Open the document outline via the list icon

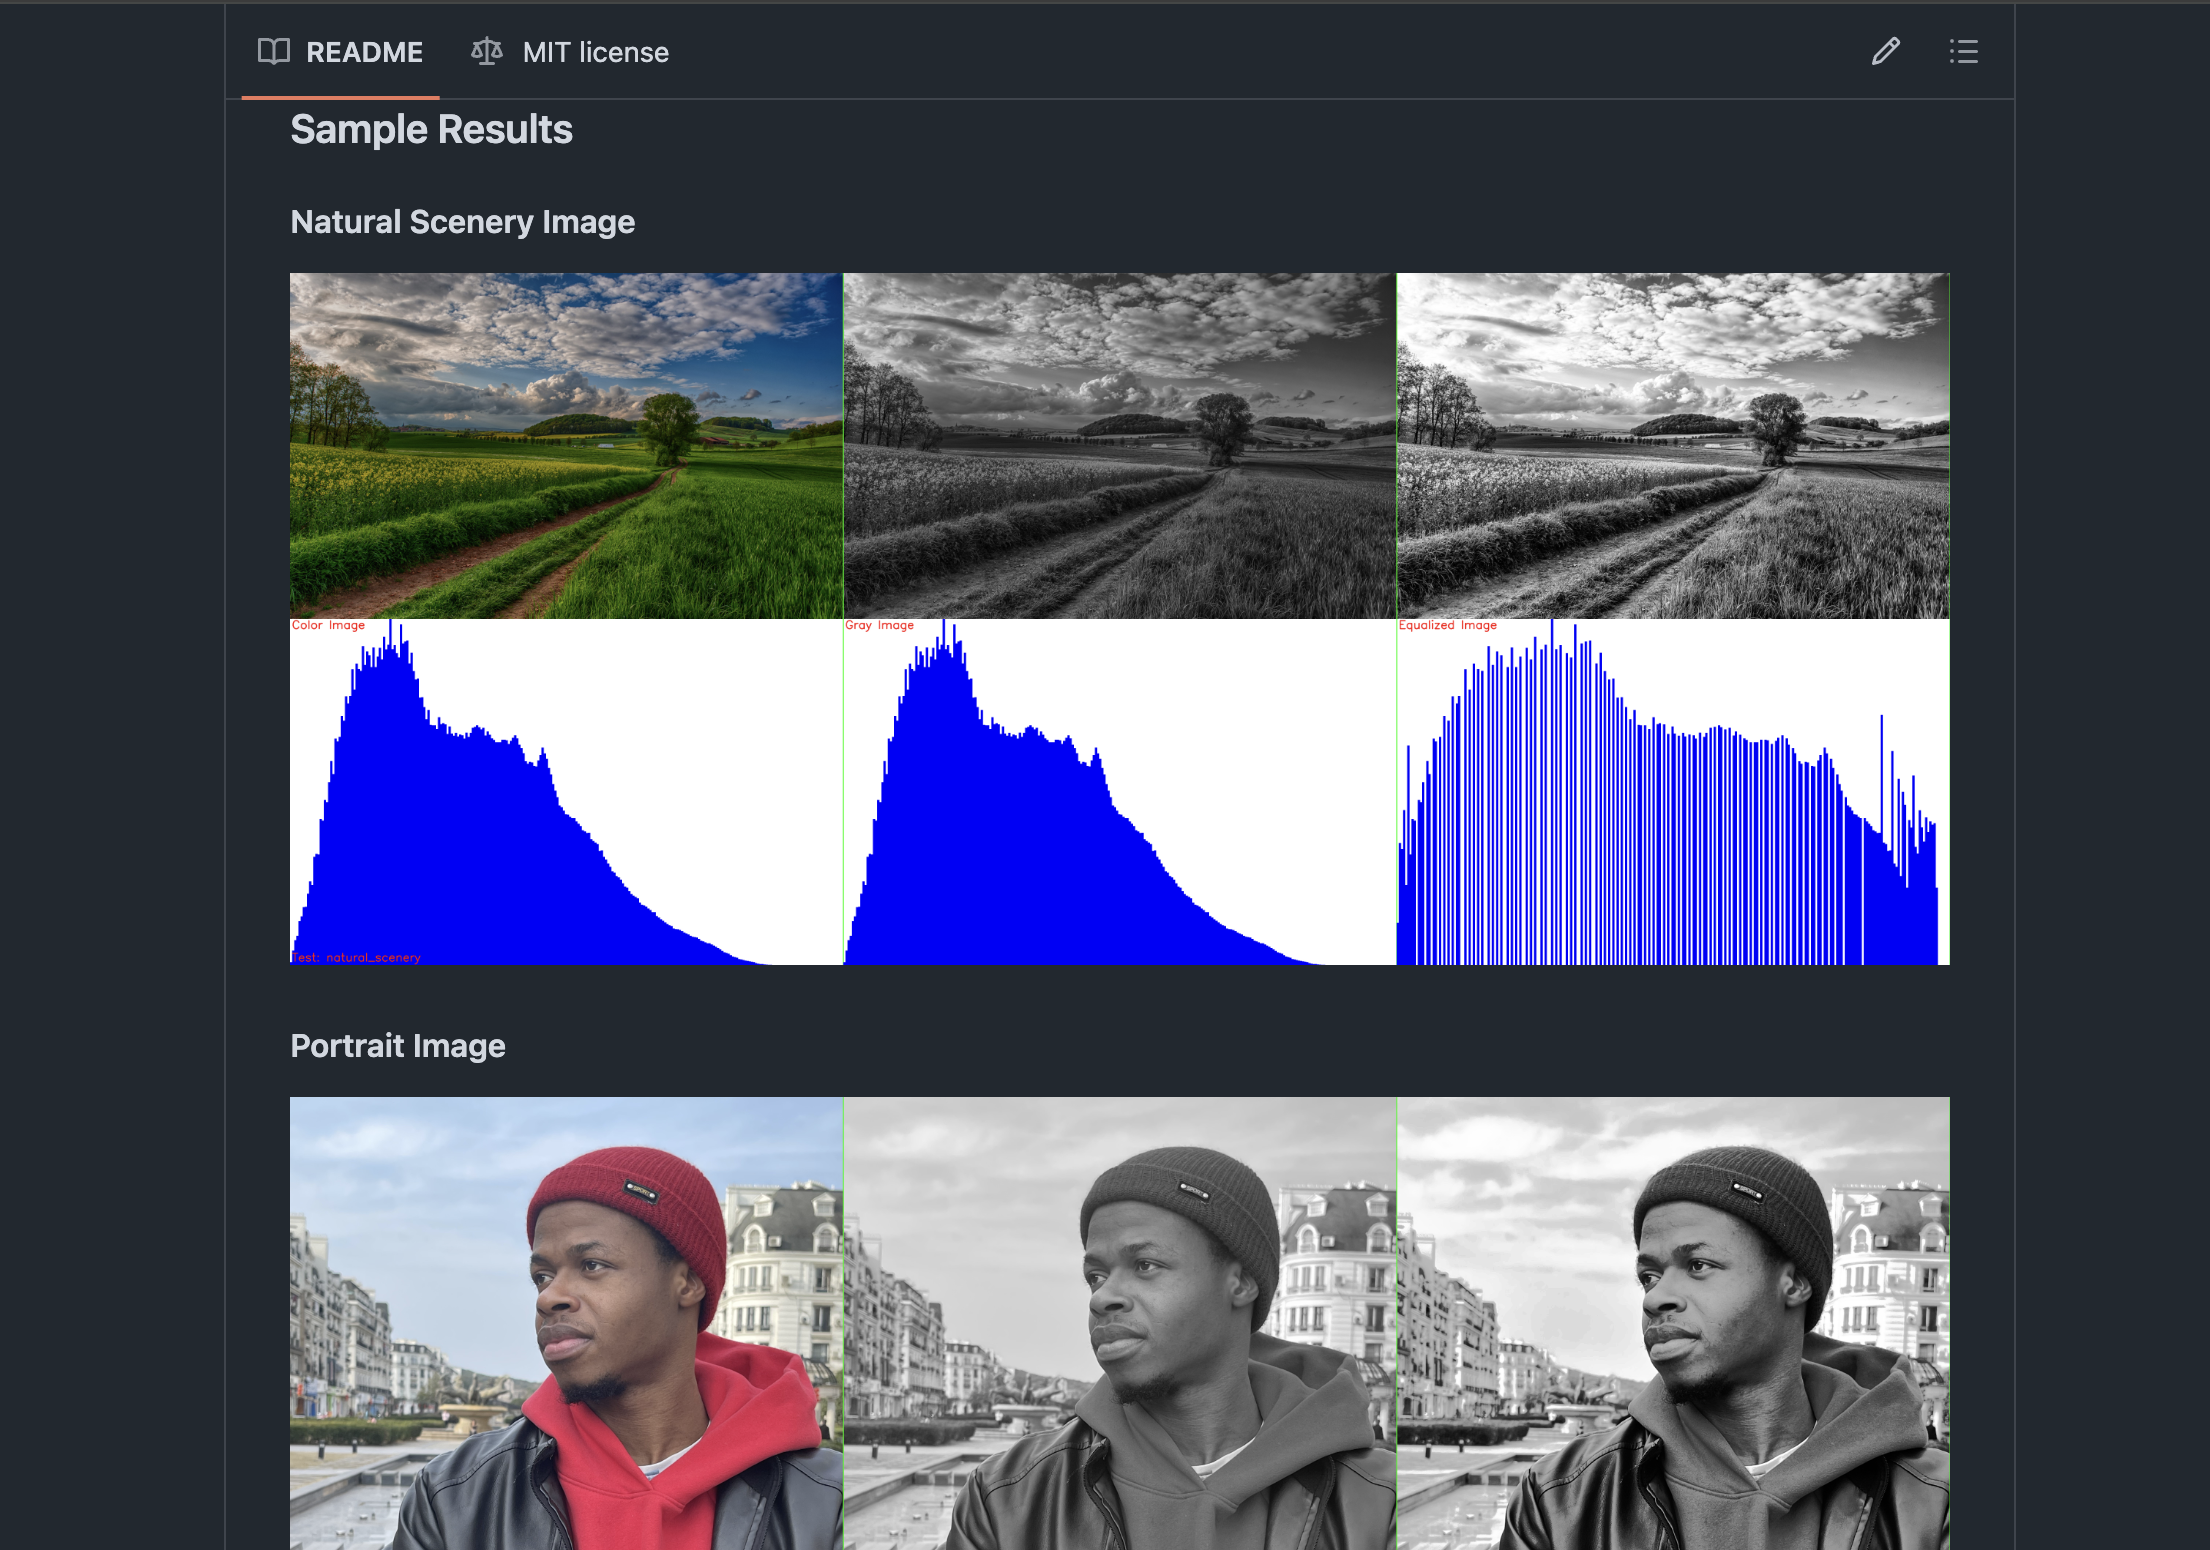click(x=1963, y=52)
